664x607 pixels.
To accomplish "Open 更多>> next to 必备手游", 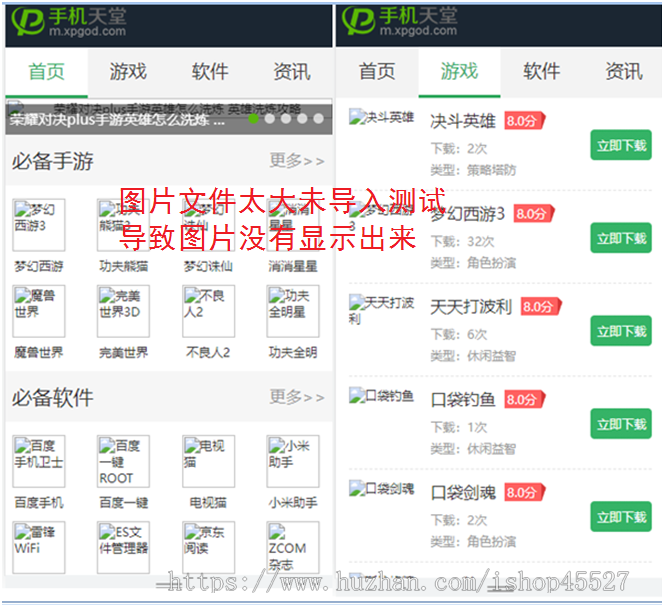I will (297, 161).
